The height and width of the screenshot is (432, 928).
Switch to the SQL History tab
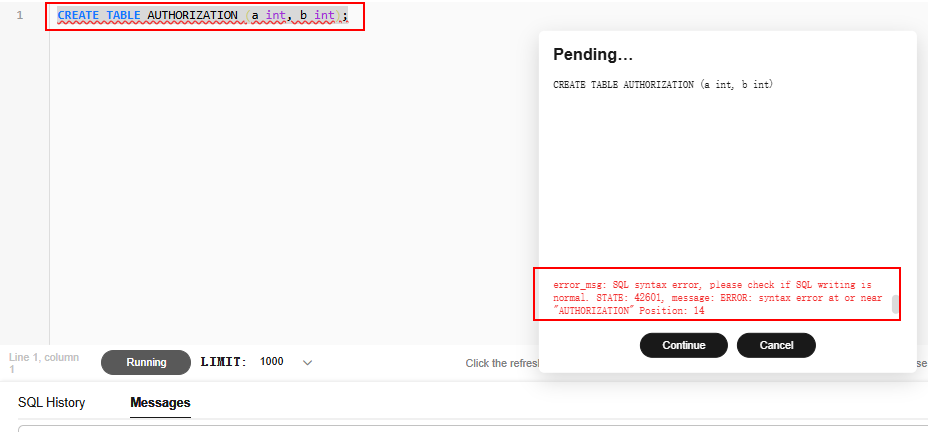point(51,403)
